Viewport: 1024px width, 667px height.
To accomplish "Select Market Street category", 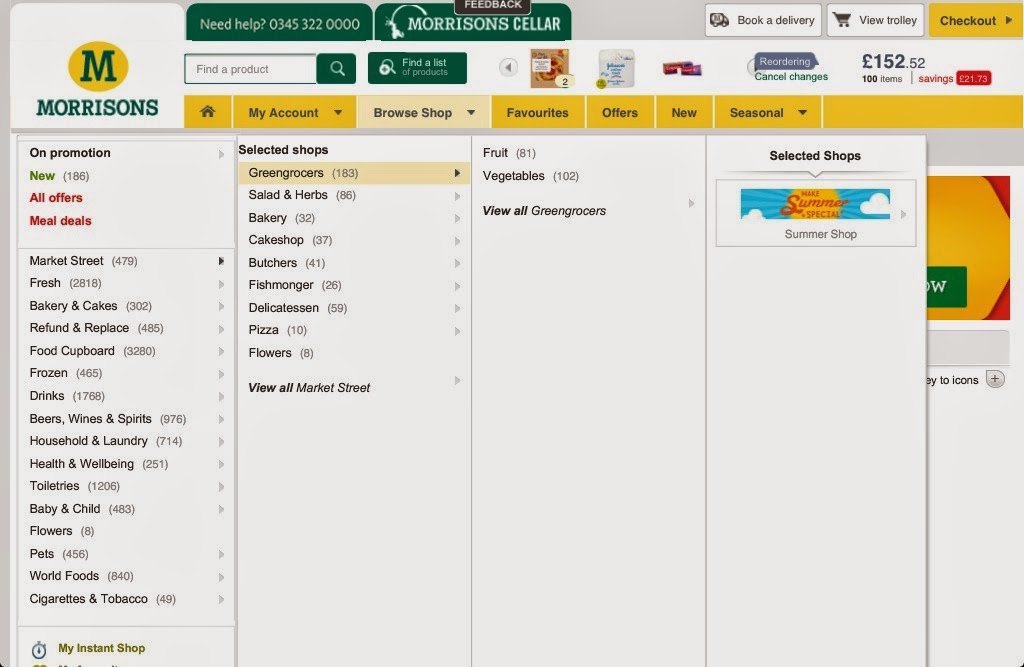I will pos(127,261).
